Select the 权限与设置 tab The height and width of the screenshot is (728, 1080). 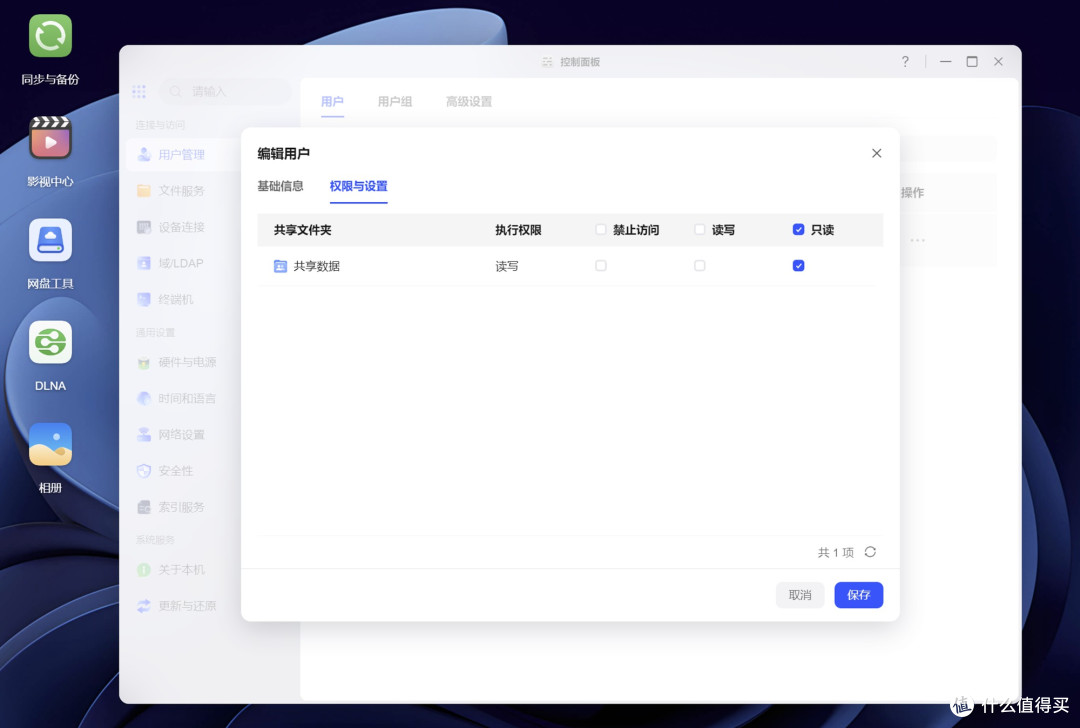pyautogui.click(x=358, y=186)
